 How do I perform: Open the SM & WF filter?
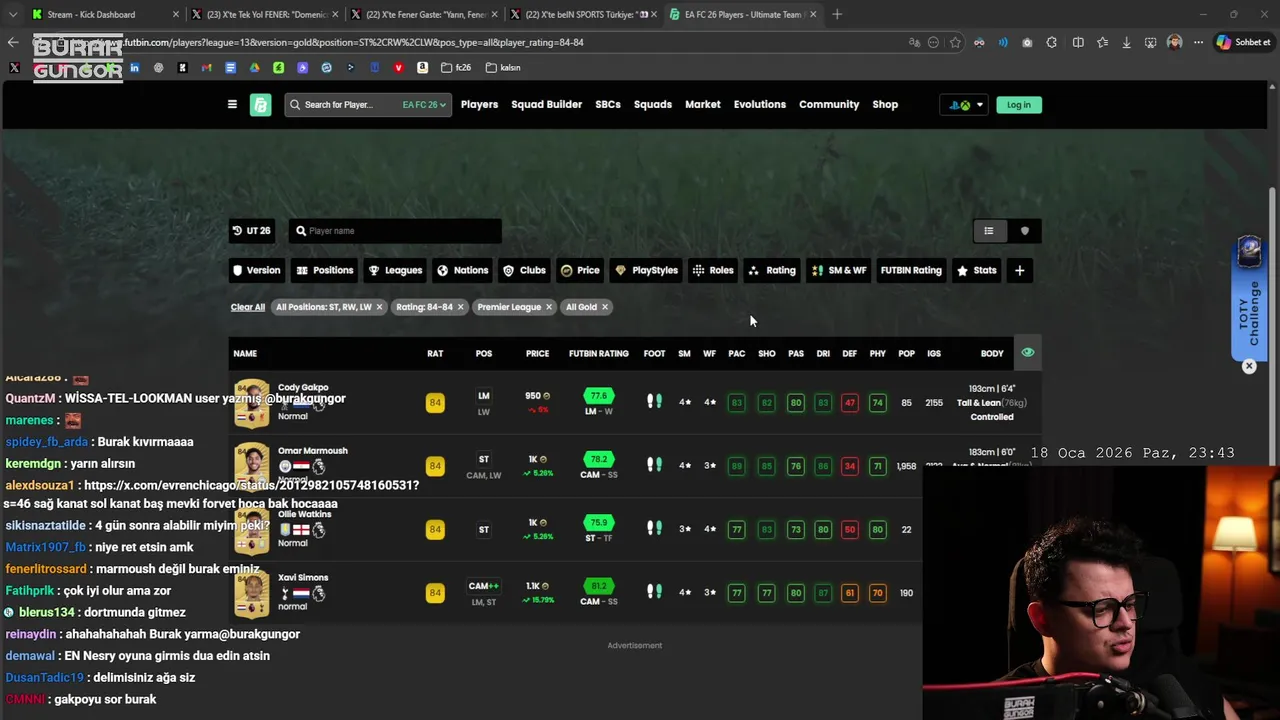[x=839, y=270]
